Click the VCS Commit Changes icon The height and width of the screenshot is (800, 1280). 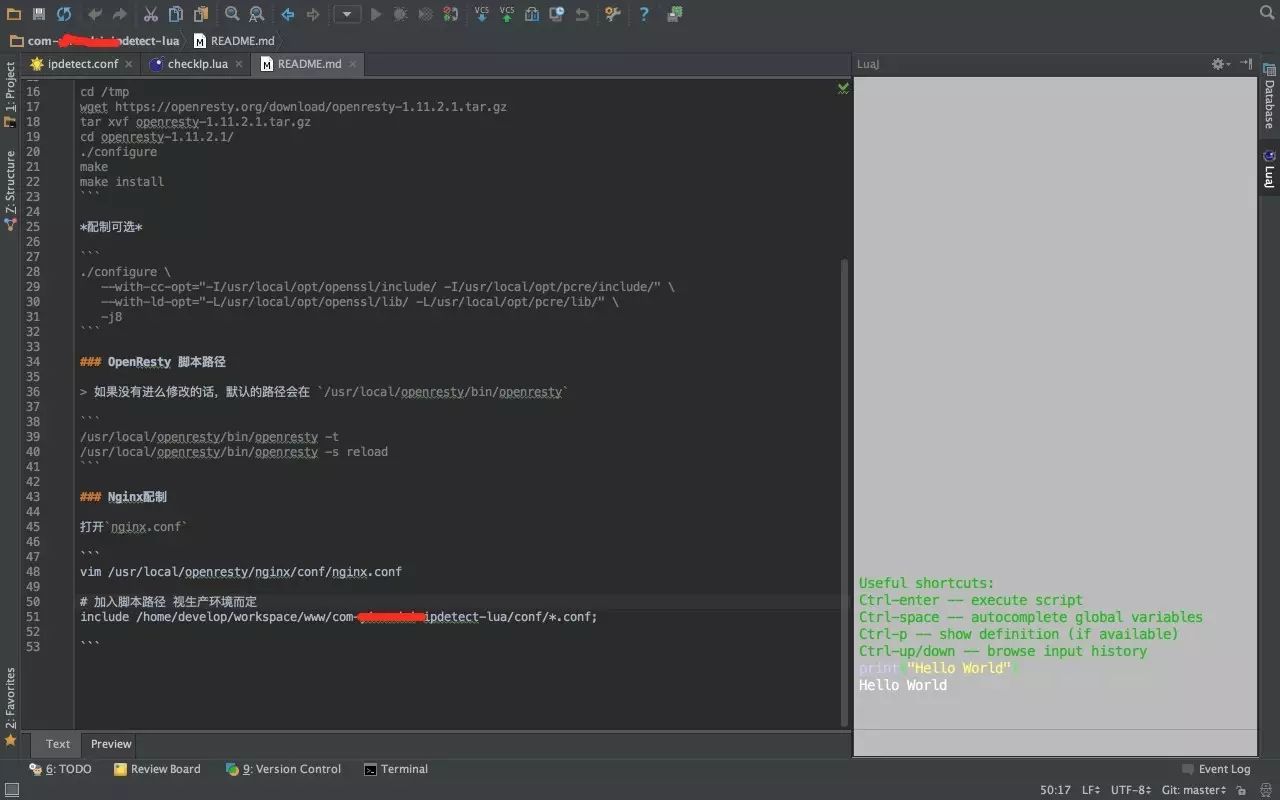click(507, 14)
